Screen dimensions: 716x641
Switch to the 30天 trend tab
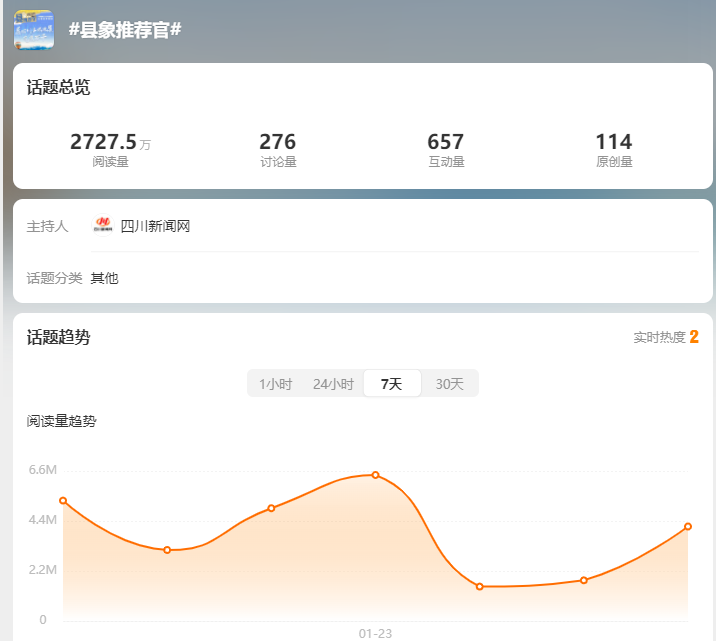tap(449, 384)
